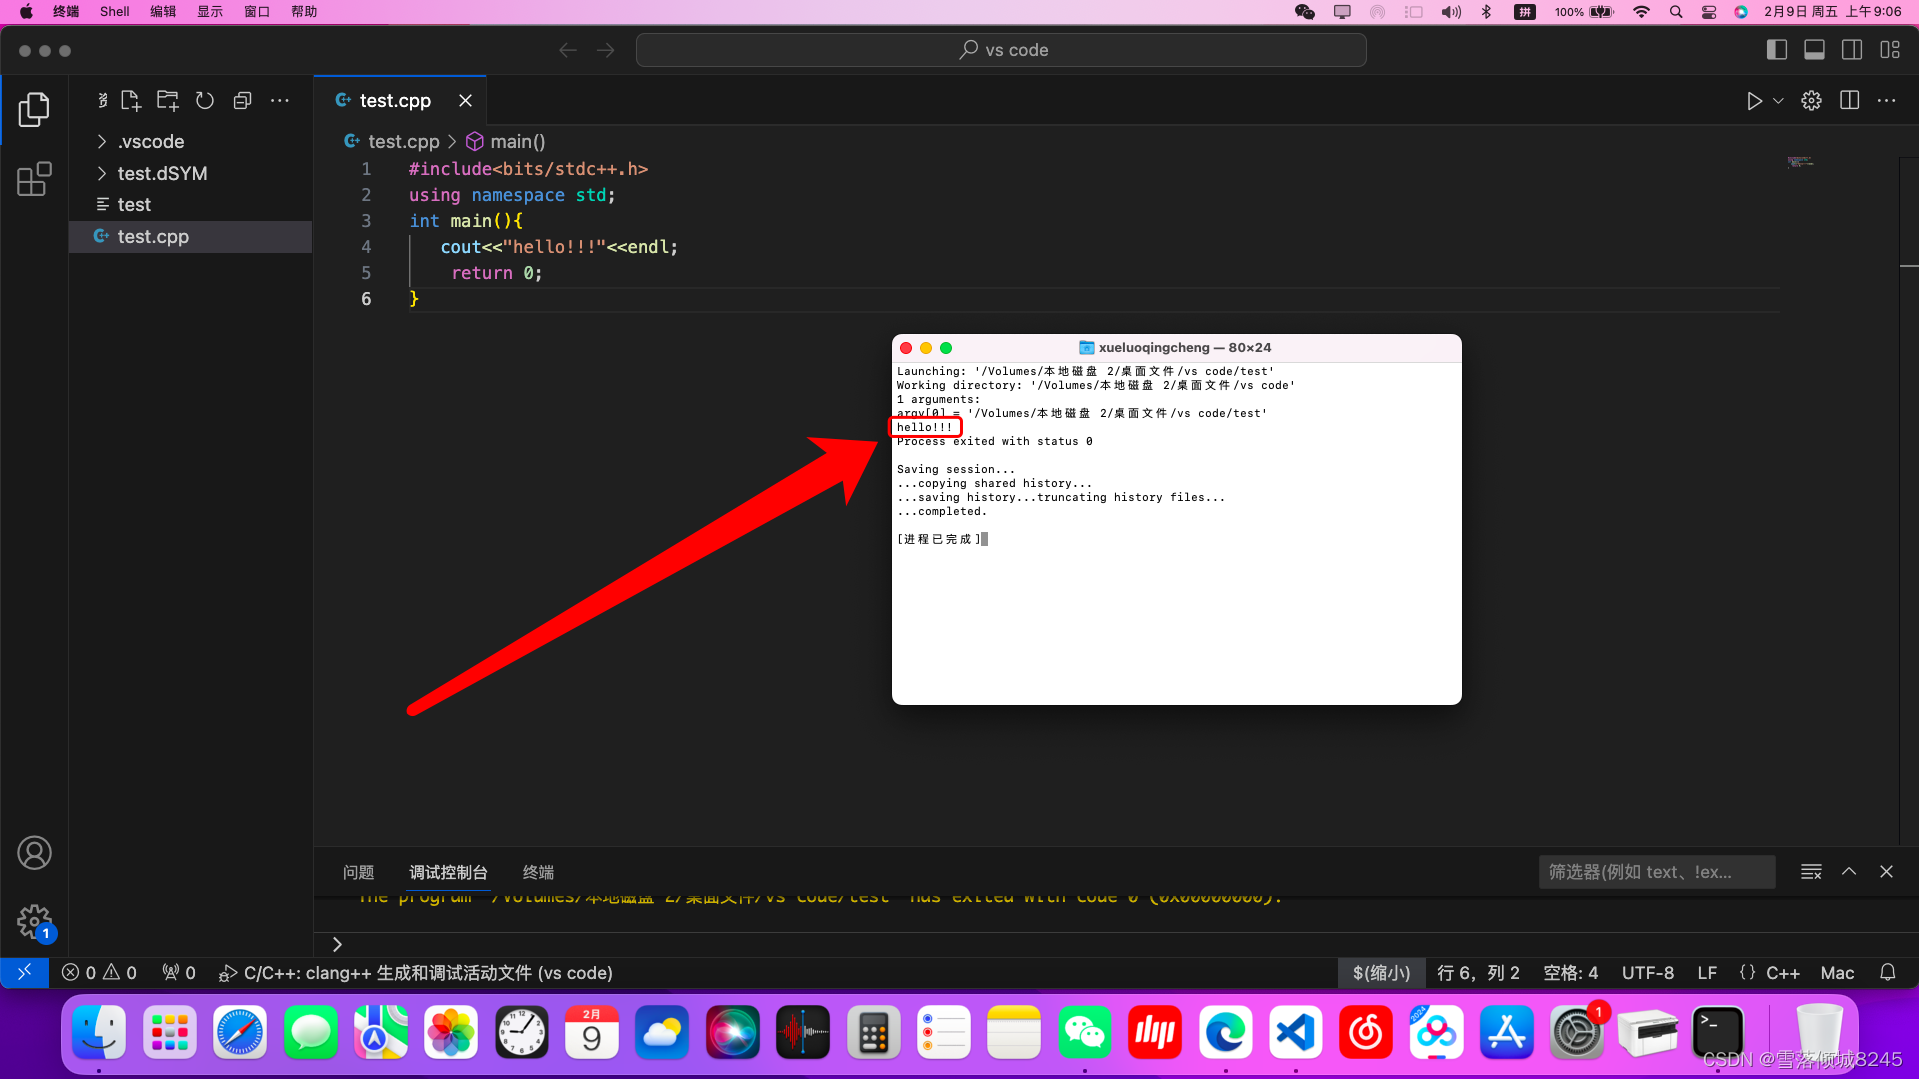The image size is (1919, 1079).
Task: Select test.cpp in the explorer tree
Action: click(x=190, y=236)
